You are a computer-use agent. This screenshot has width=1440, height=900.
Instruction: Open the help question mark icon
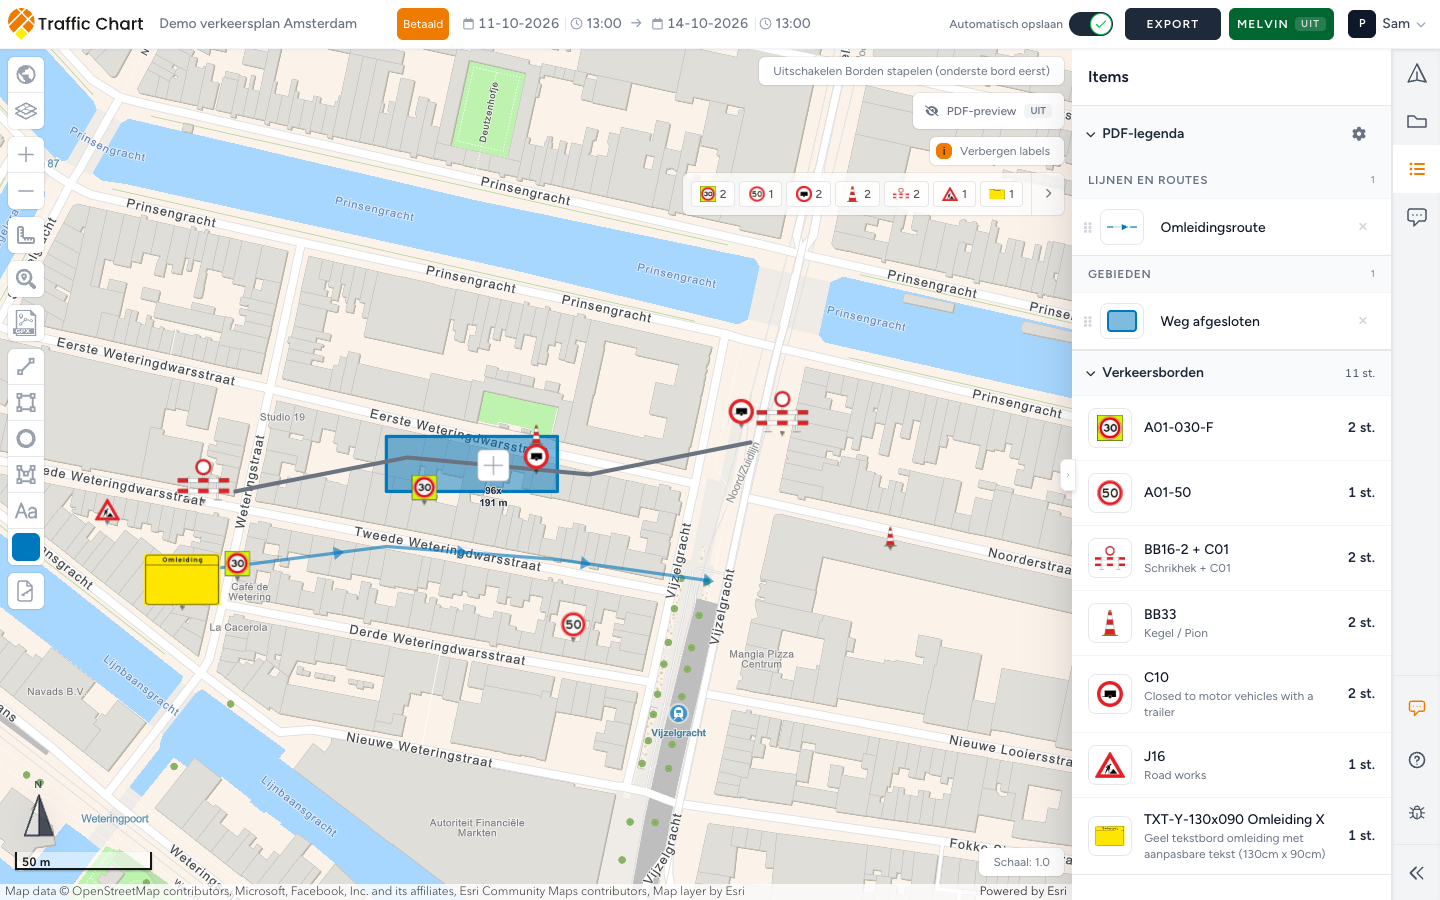click(1417, 760)
